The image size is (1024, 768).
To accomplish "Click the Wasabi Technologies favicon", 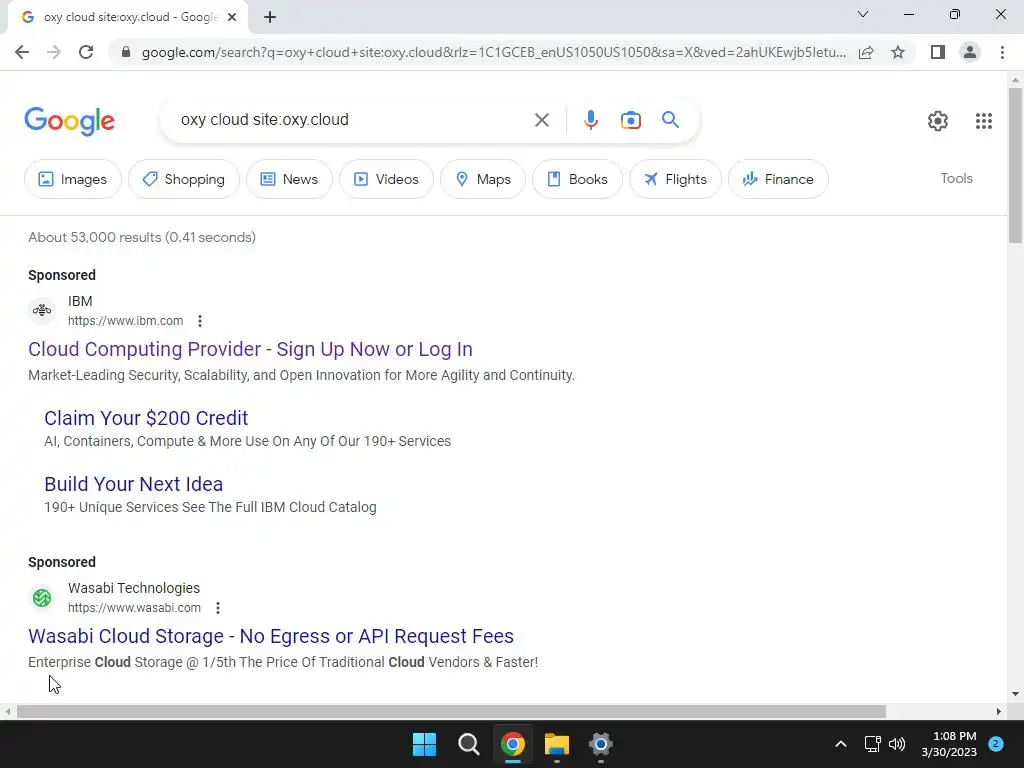I will tap(42, 598).
